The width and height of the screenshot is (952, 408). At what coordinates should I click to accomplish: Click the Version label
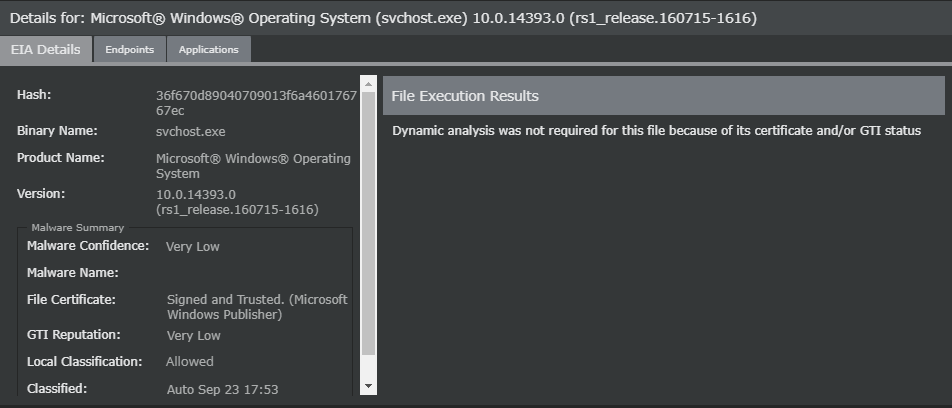point(41,194)
